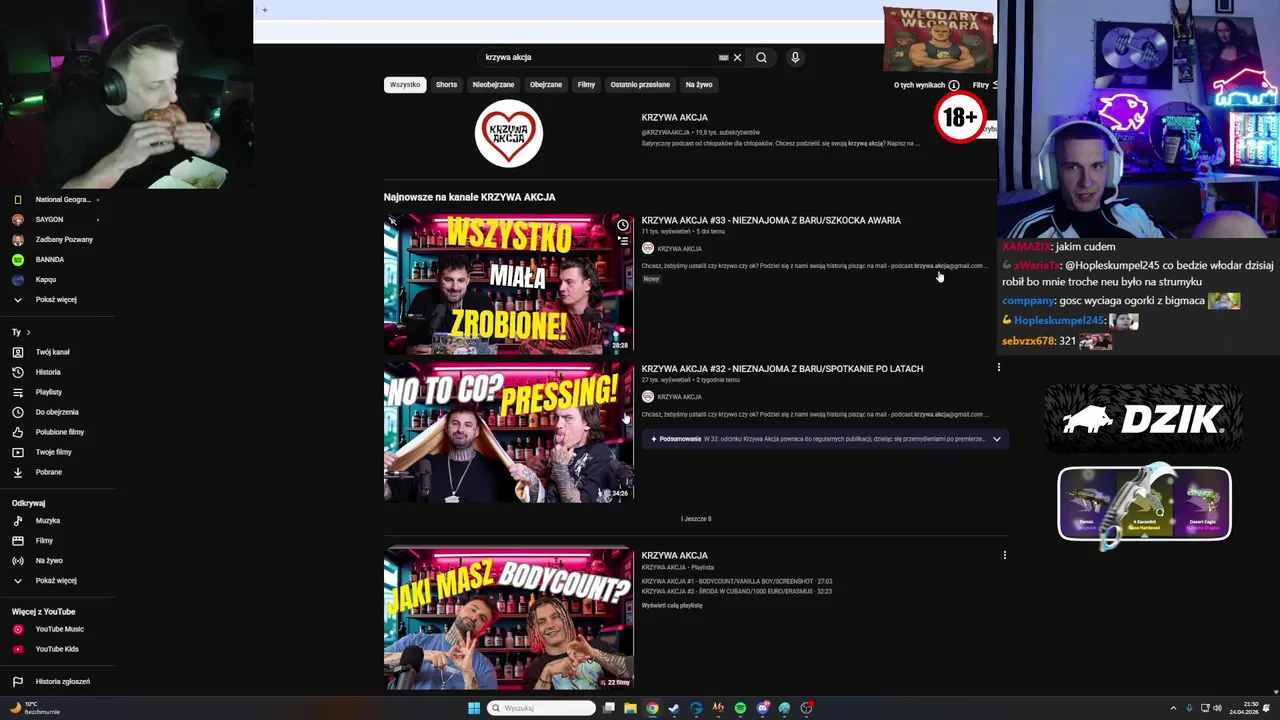
Task: Click the Windows taskbar Wyszukaj search box
Action: (541, 708)
